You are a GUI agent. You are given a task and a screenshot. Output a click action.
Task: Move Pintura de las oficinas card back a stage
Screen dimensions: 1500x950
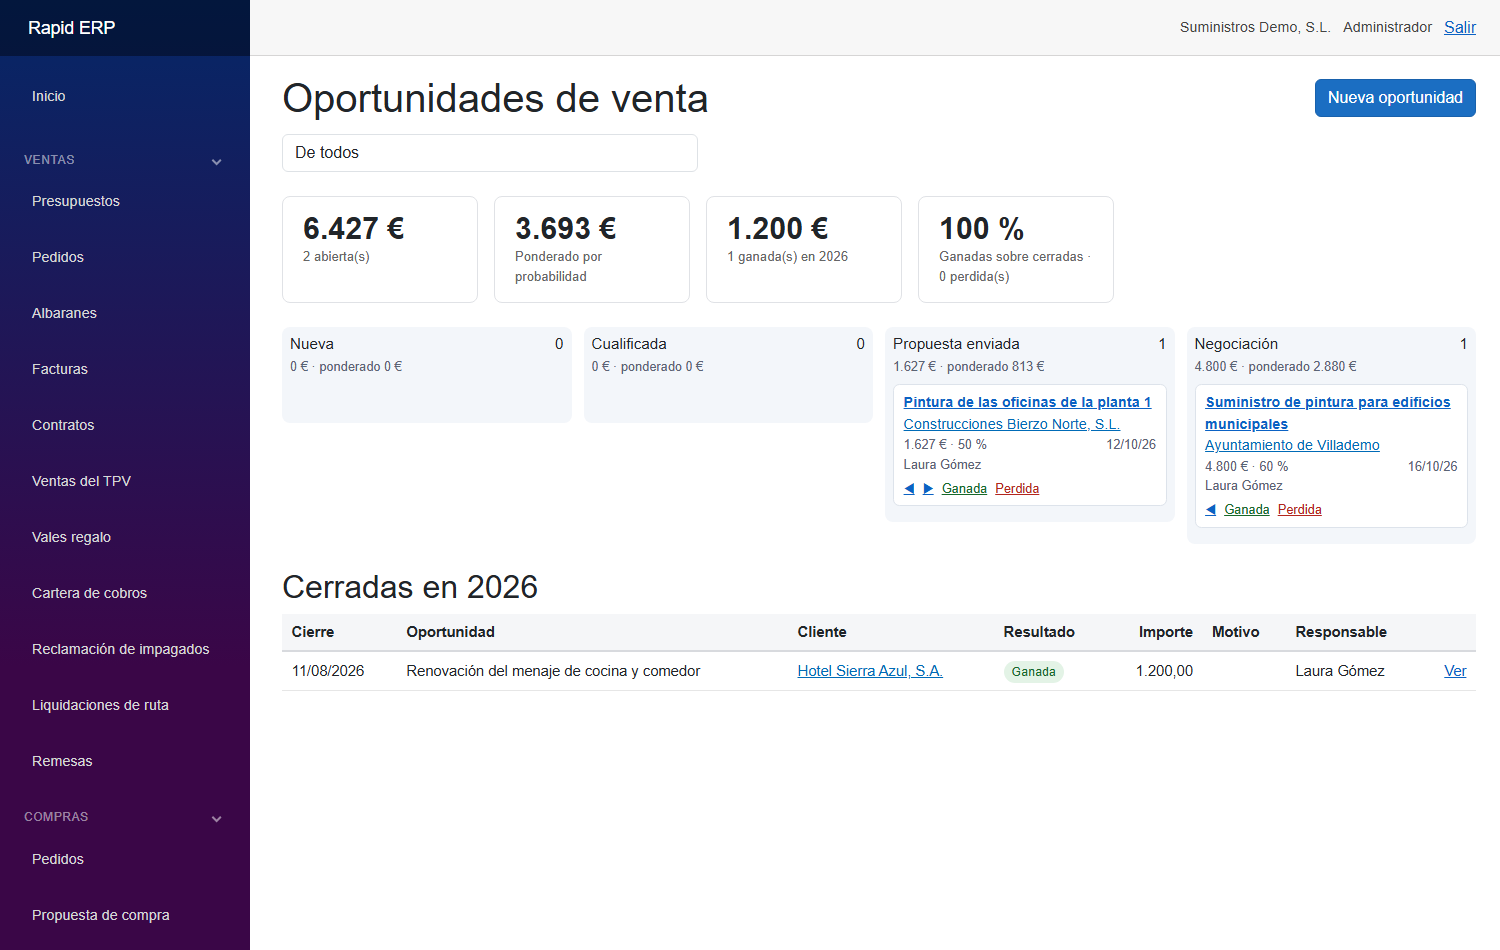[x=909, y=489]
